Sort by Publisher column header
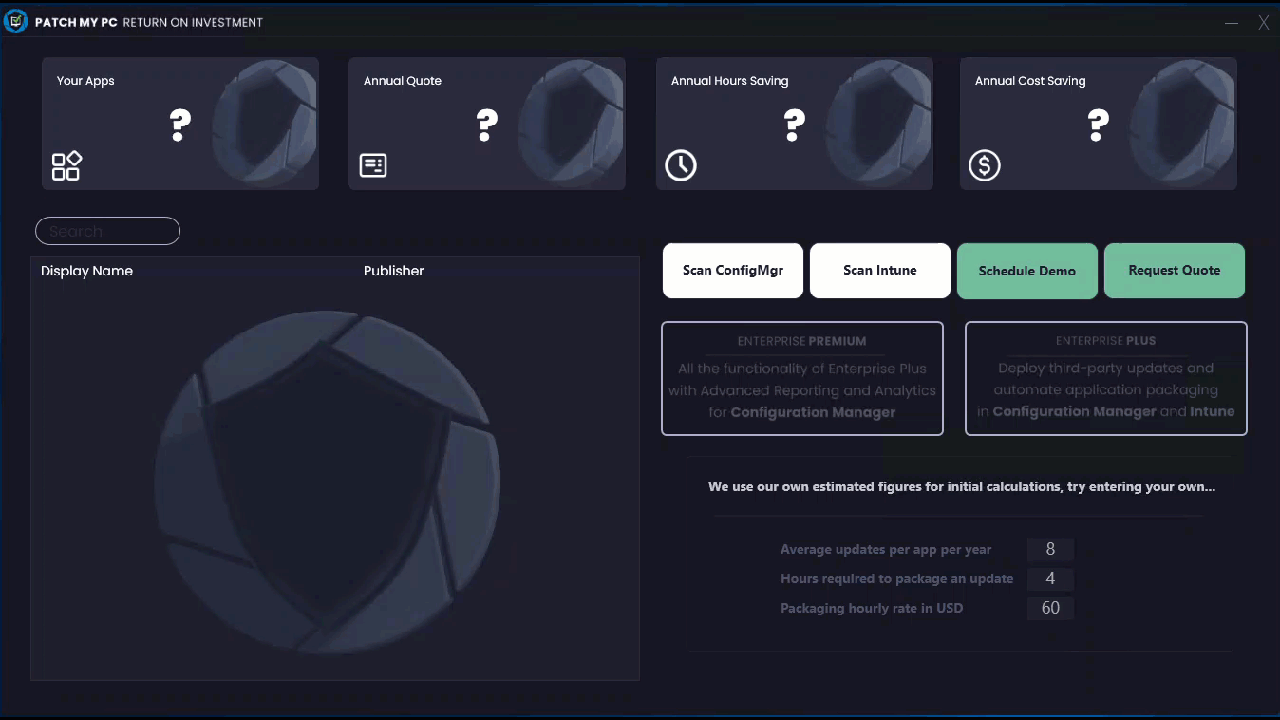 click(x=394, y=271)
